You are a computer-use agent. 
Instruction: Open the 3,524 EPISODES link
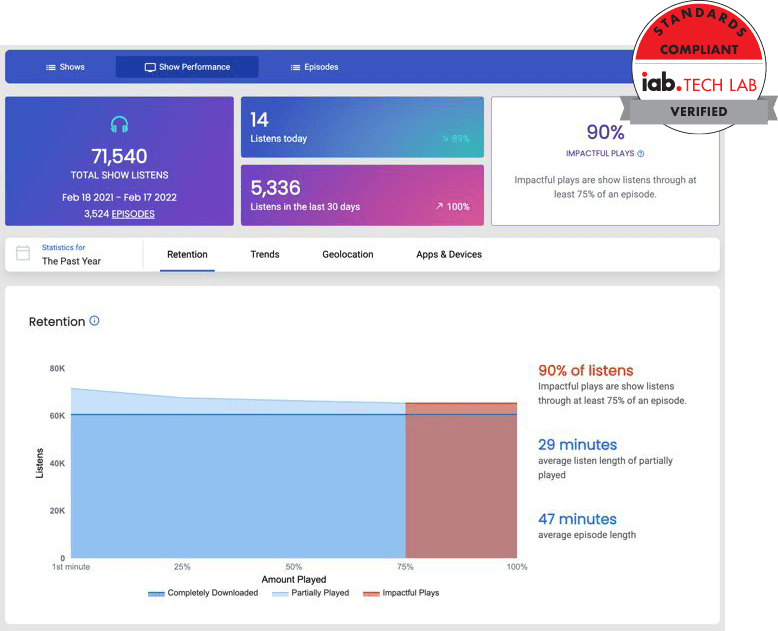coord(119,214)
